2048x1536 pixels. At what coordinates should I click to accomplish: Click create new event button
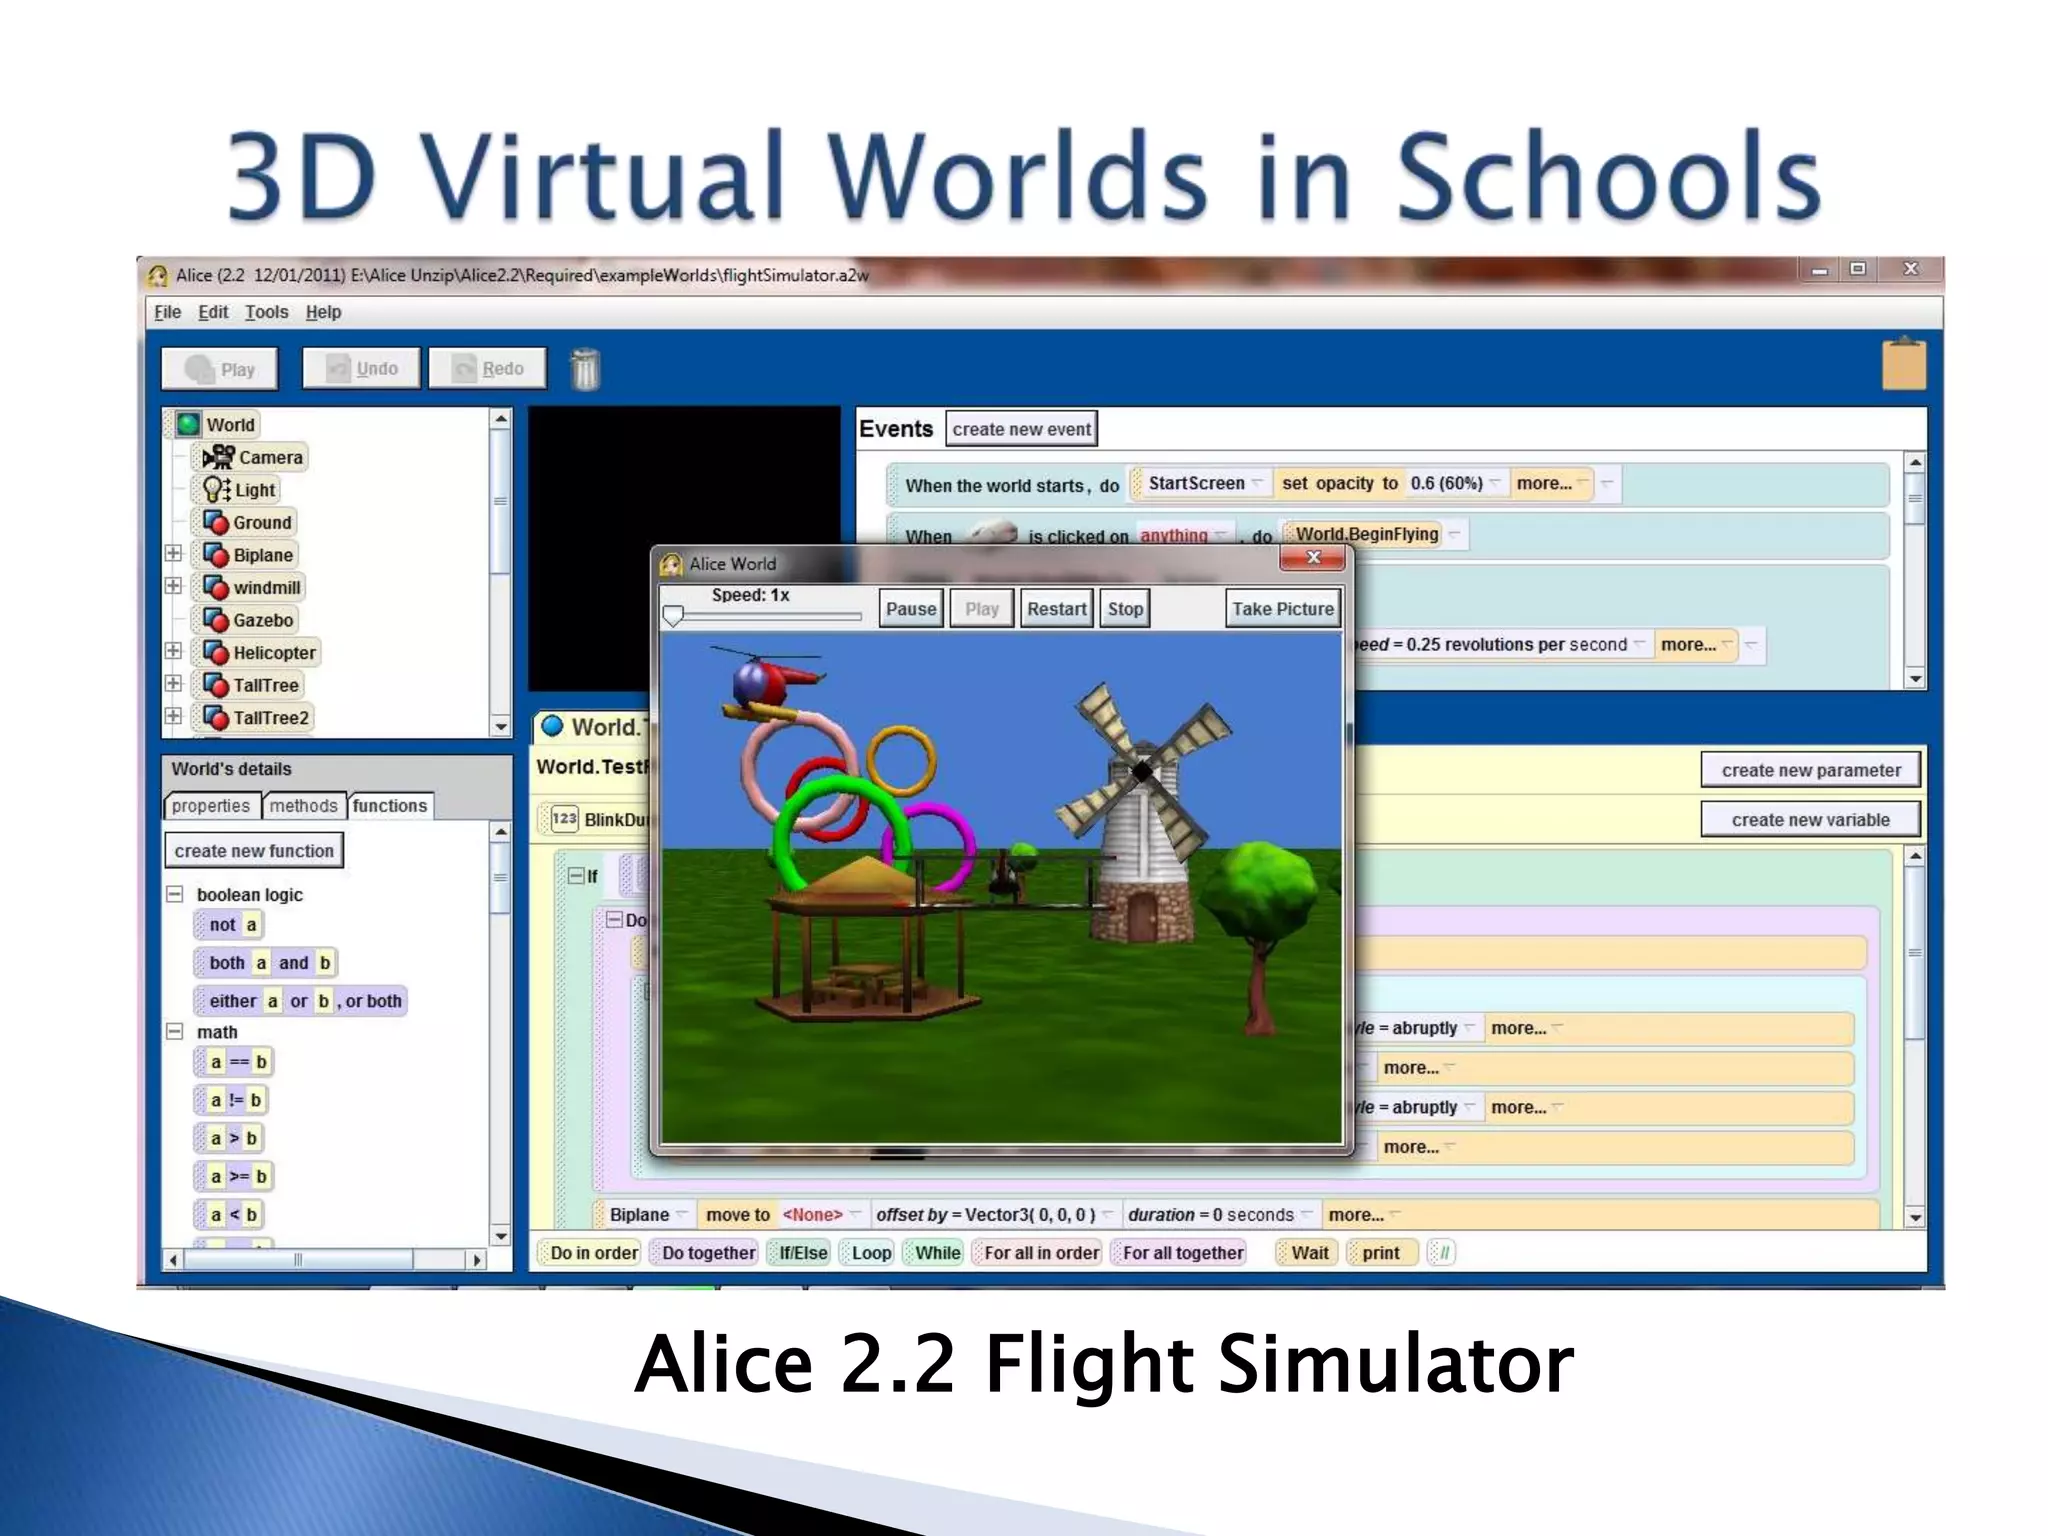tap(1021, 429)
